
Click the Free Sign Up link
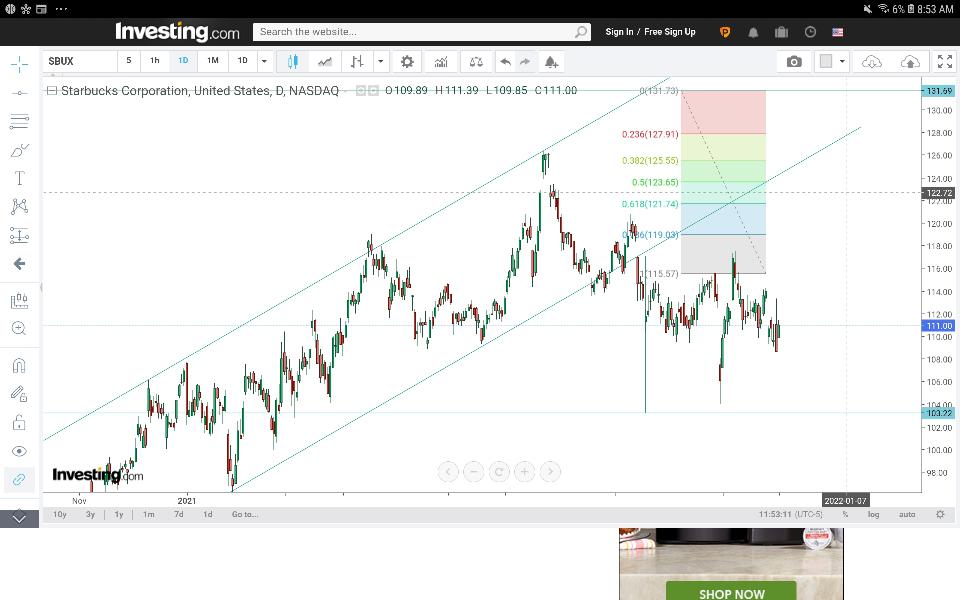pos(670,32)
